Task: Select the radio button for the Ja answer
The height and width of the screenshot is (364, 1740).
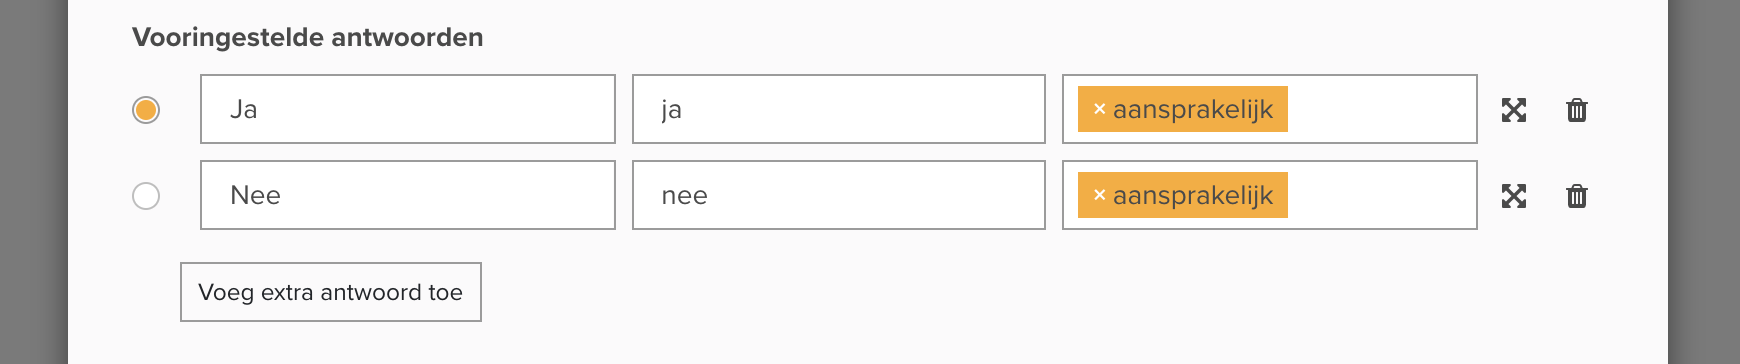Action: [x=146, y=110]
